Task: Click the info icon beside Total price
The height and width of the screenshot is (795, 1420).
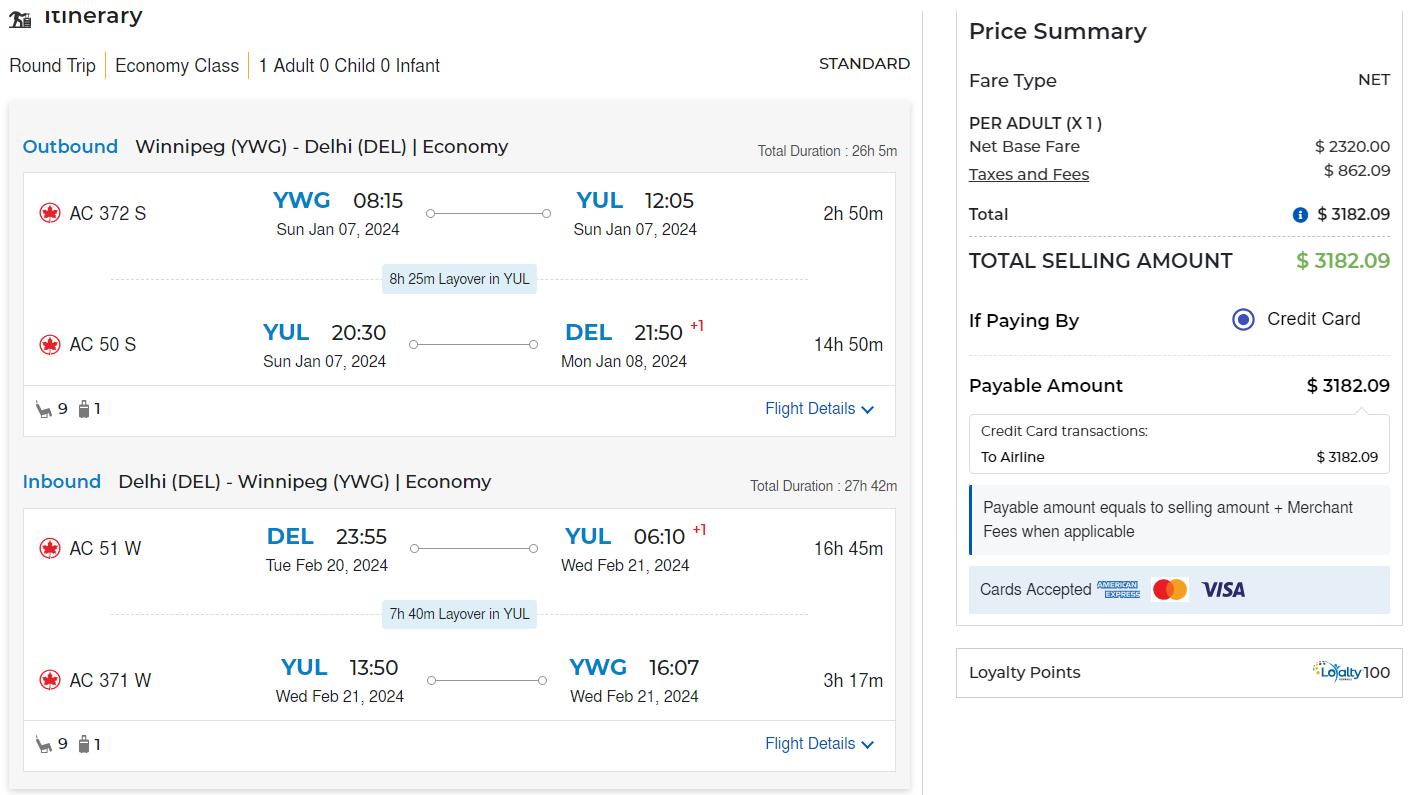Action: [1300, 215]
